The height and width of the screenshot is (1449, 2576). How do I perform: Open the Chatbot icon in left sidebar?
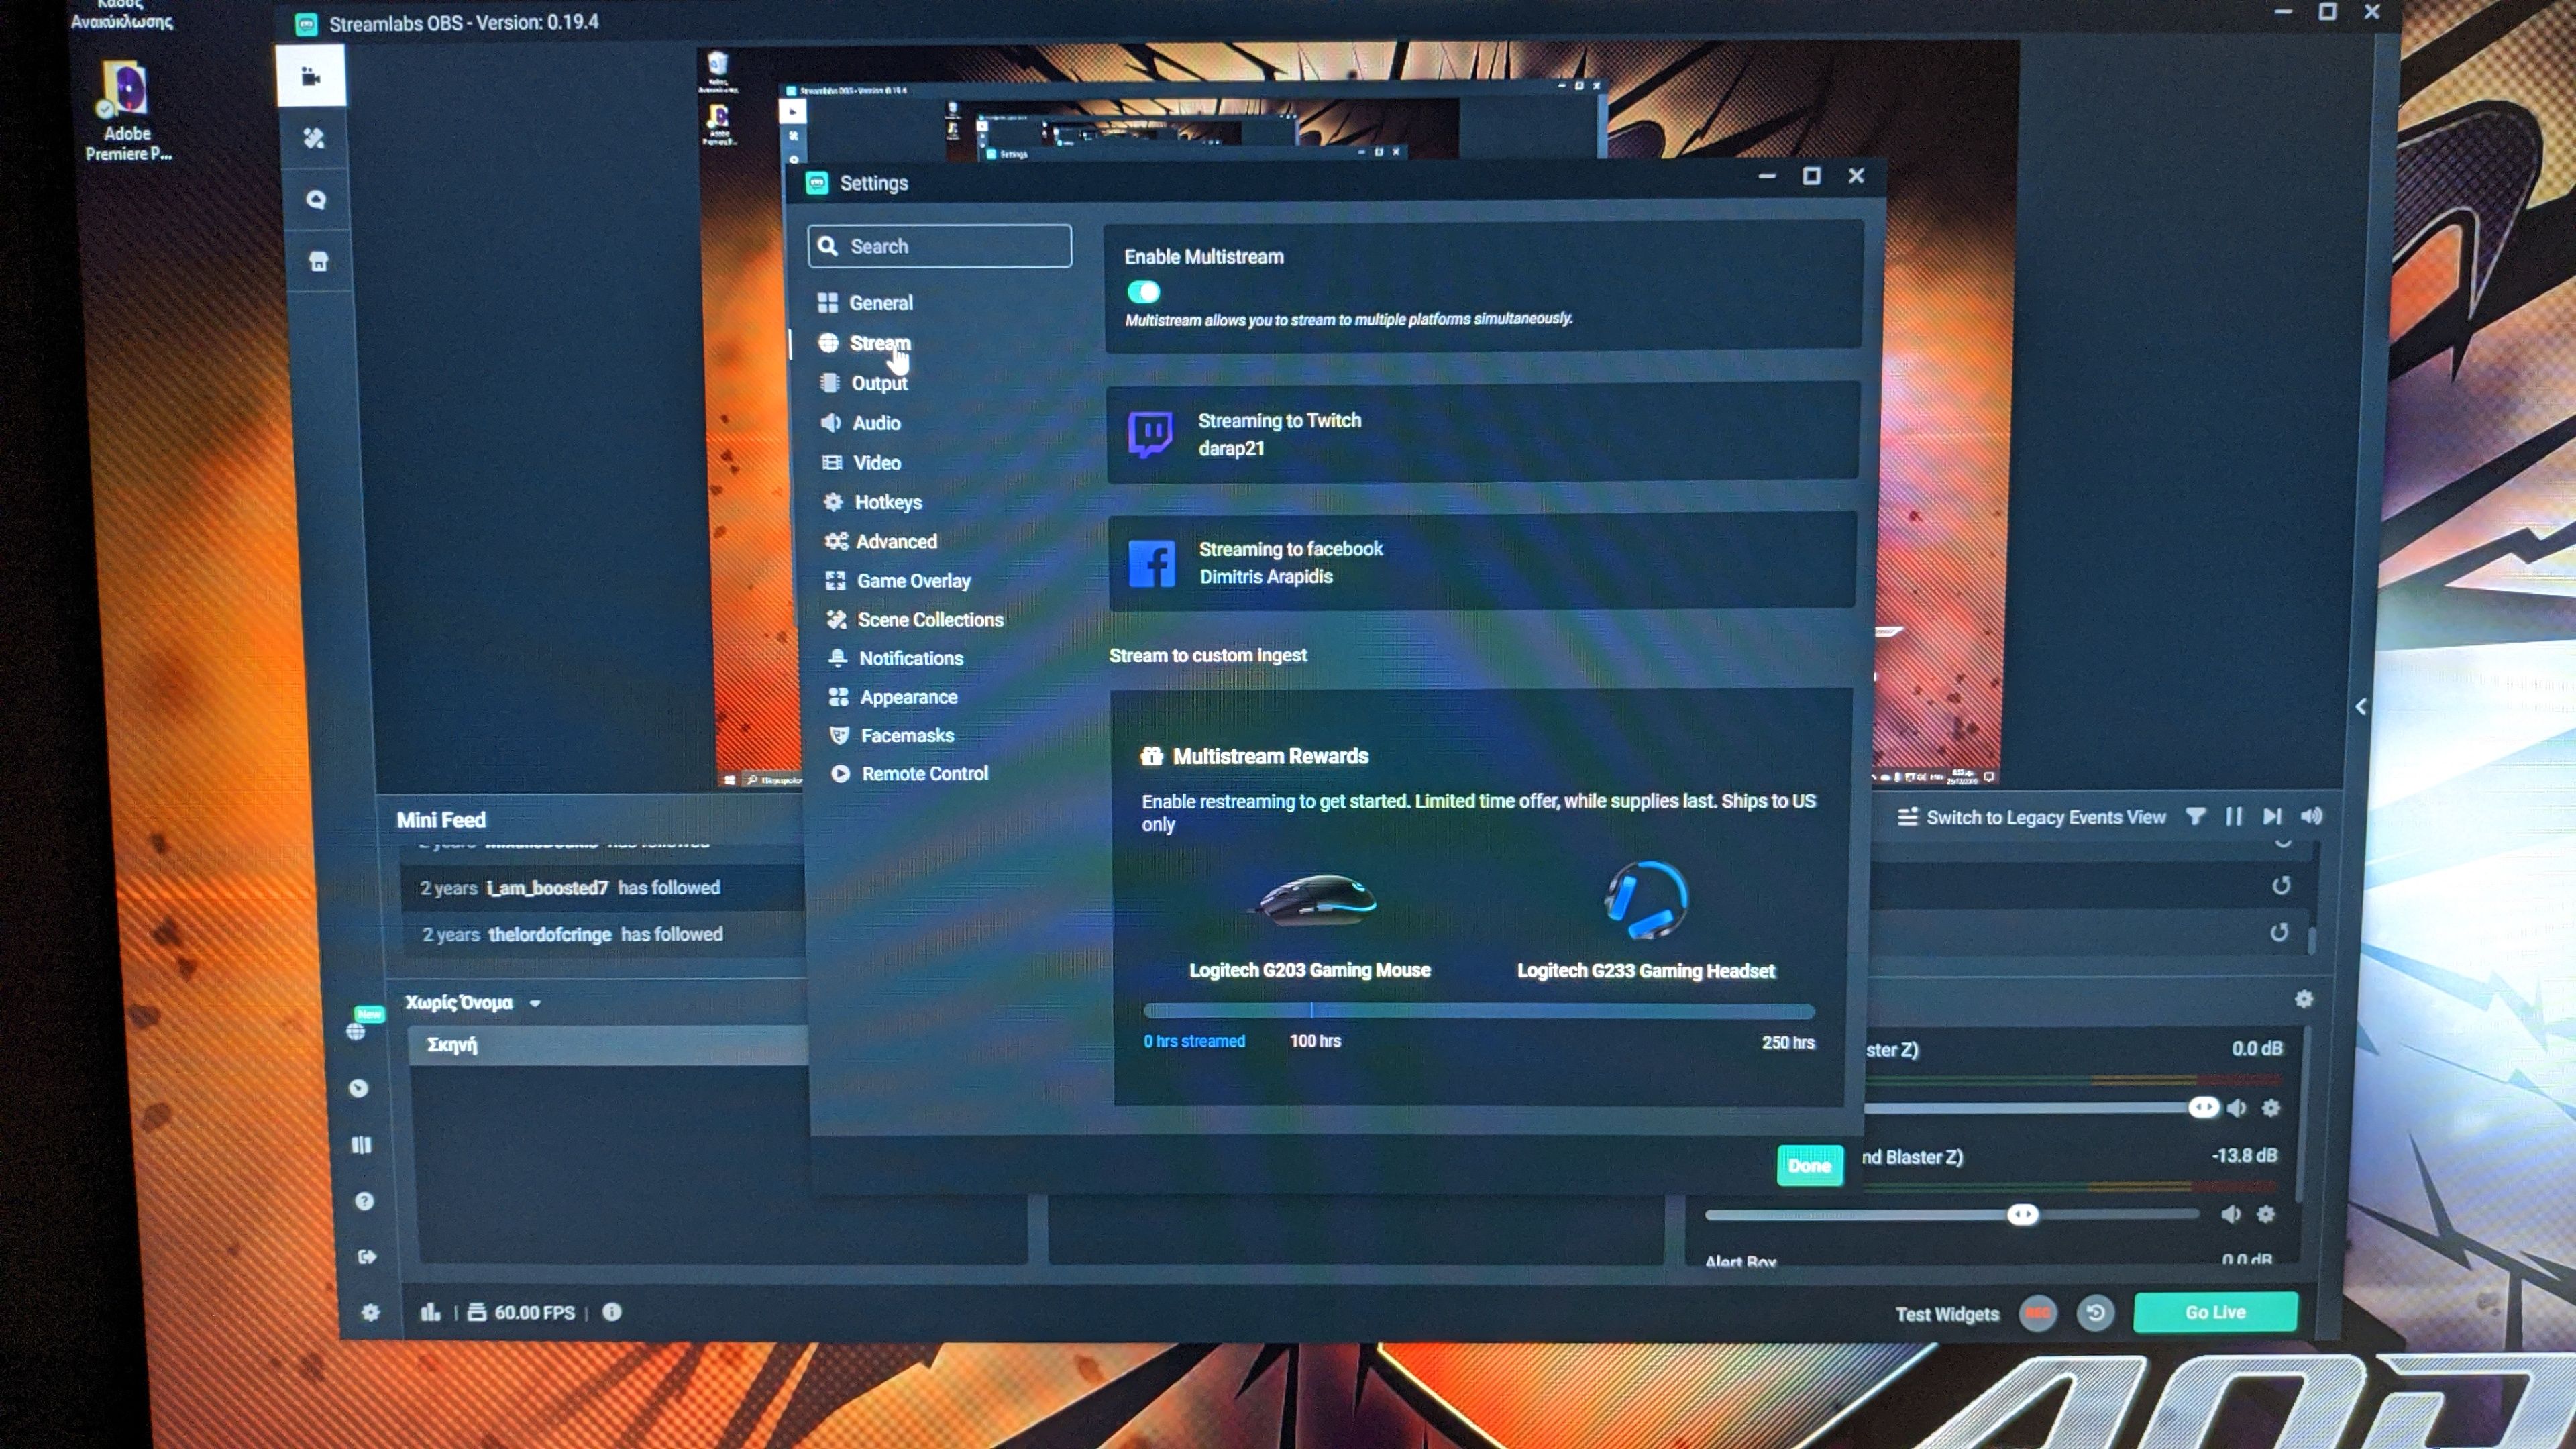tap(316, 200)
